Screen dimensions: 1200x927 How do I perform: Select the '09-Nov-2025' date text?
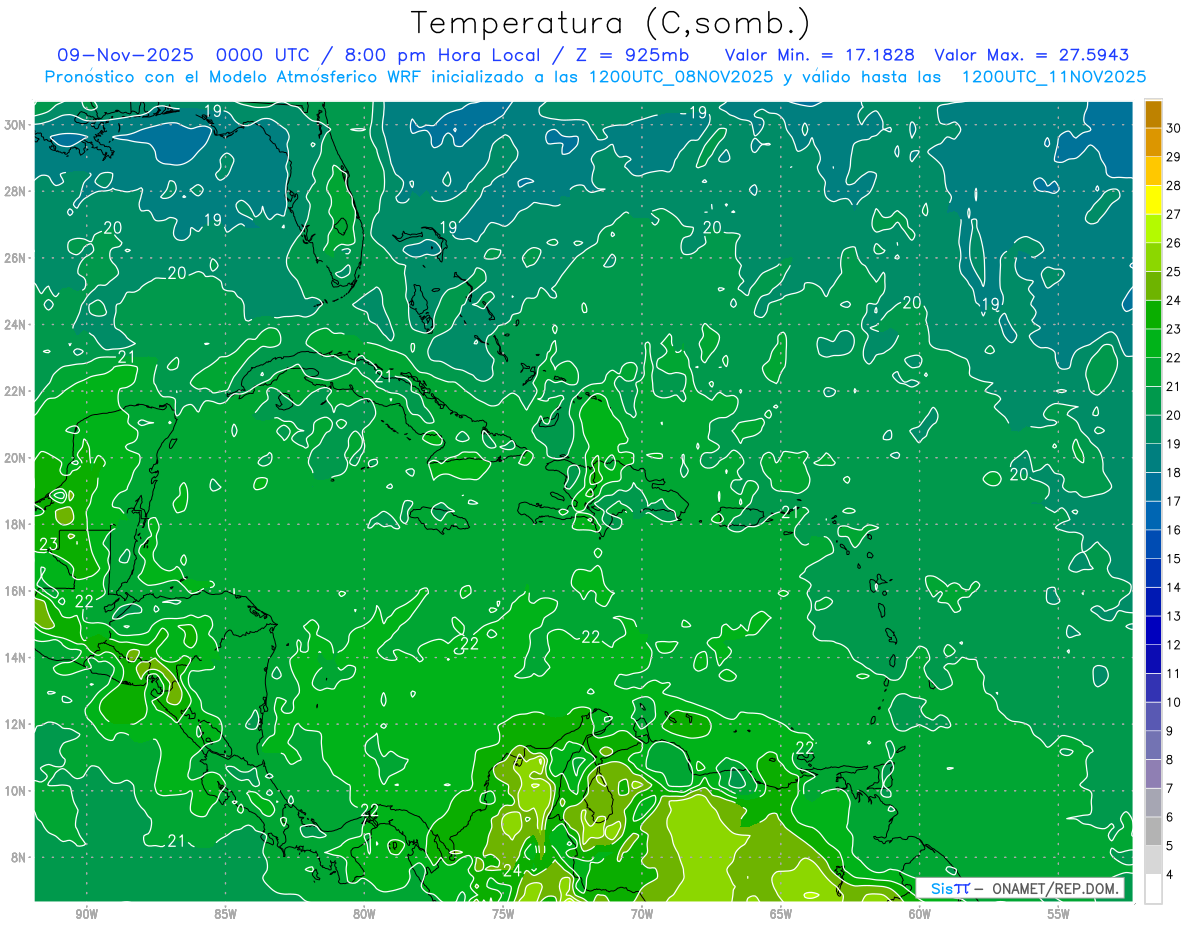[124, 55]
